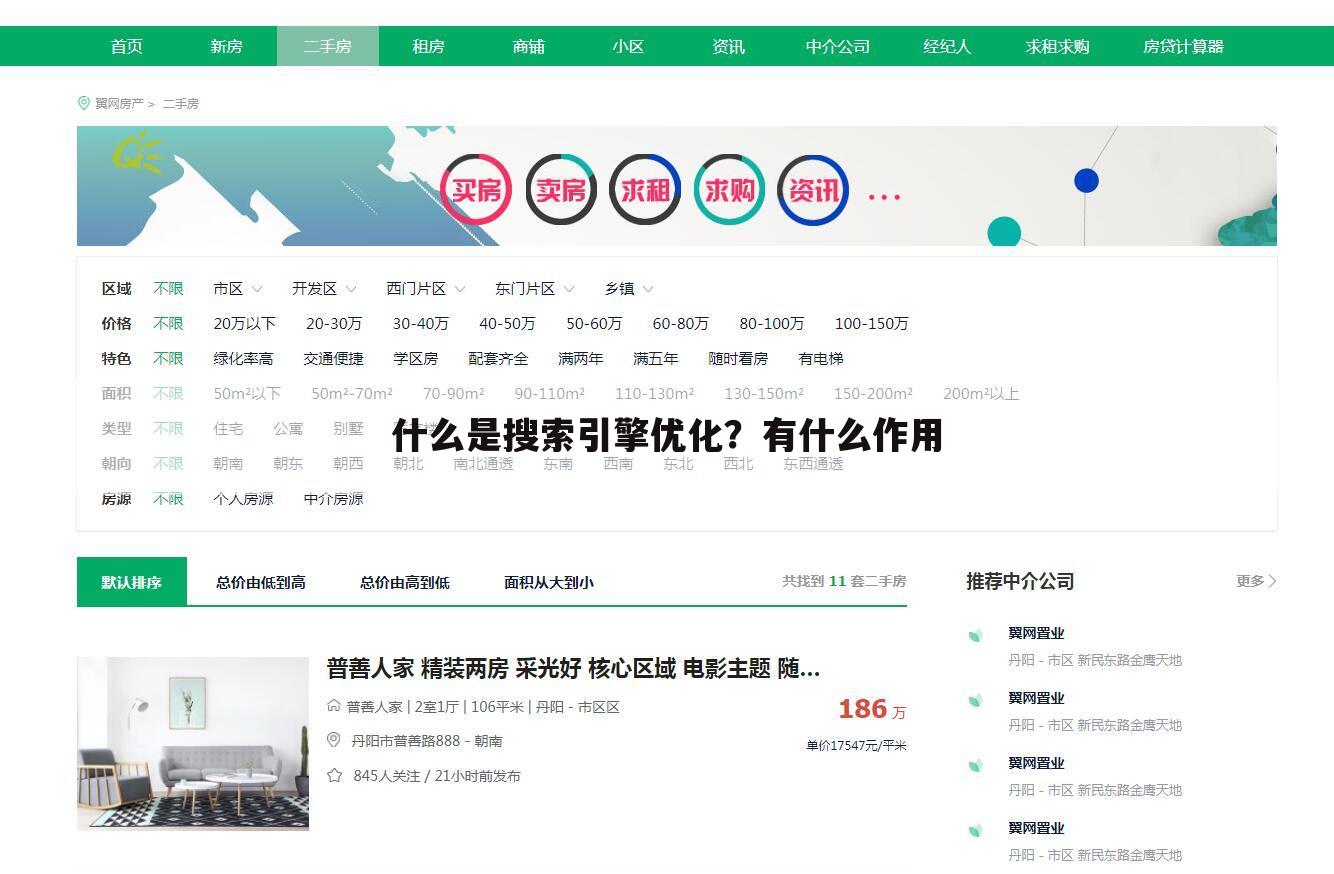Select 个人房源 under the 房源 filter
The height and width of the screenshot is (874, 1334).
[x=241, y=498]
